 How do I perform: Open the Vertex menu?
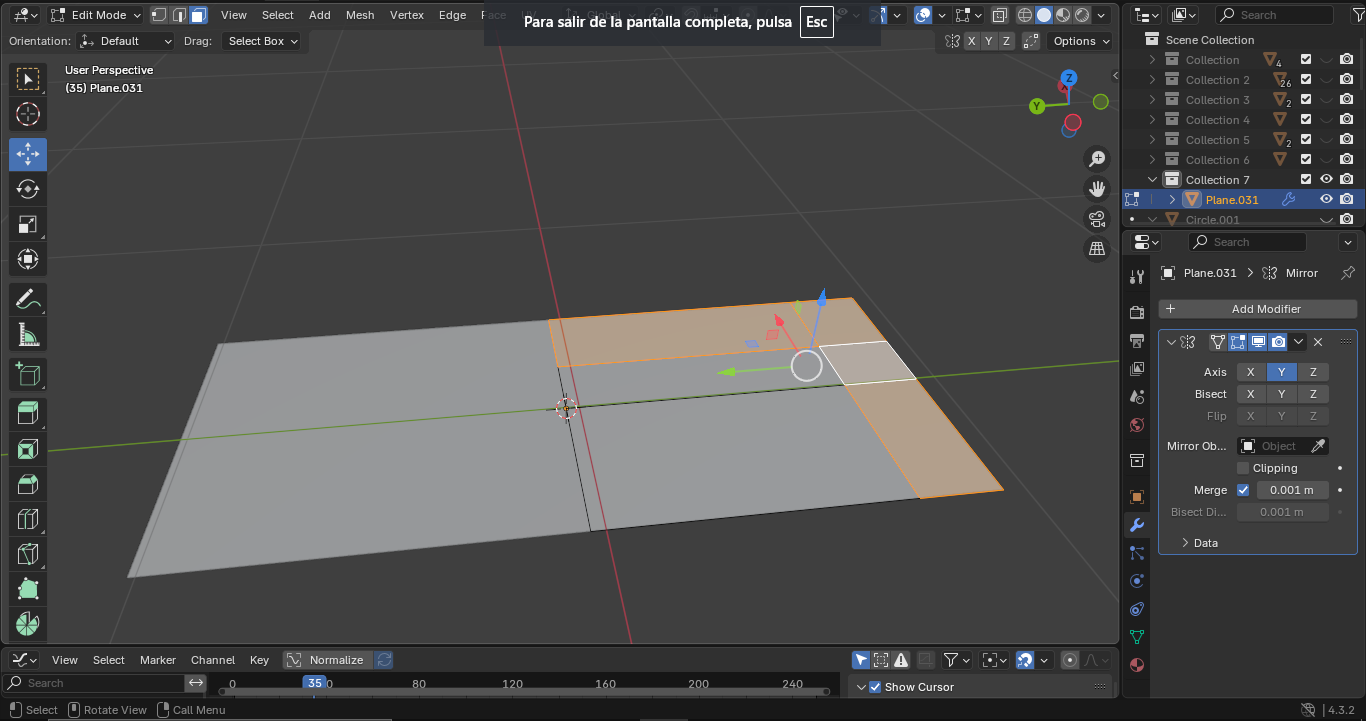(x=407, y=15)
